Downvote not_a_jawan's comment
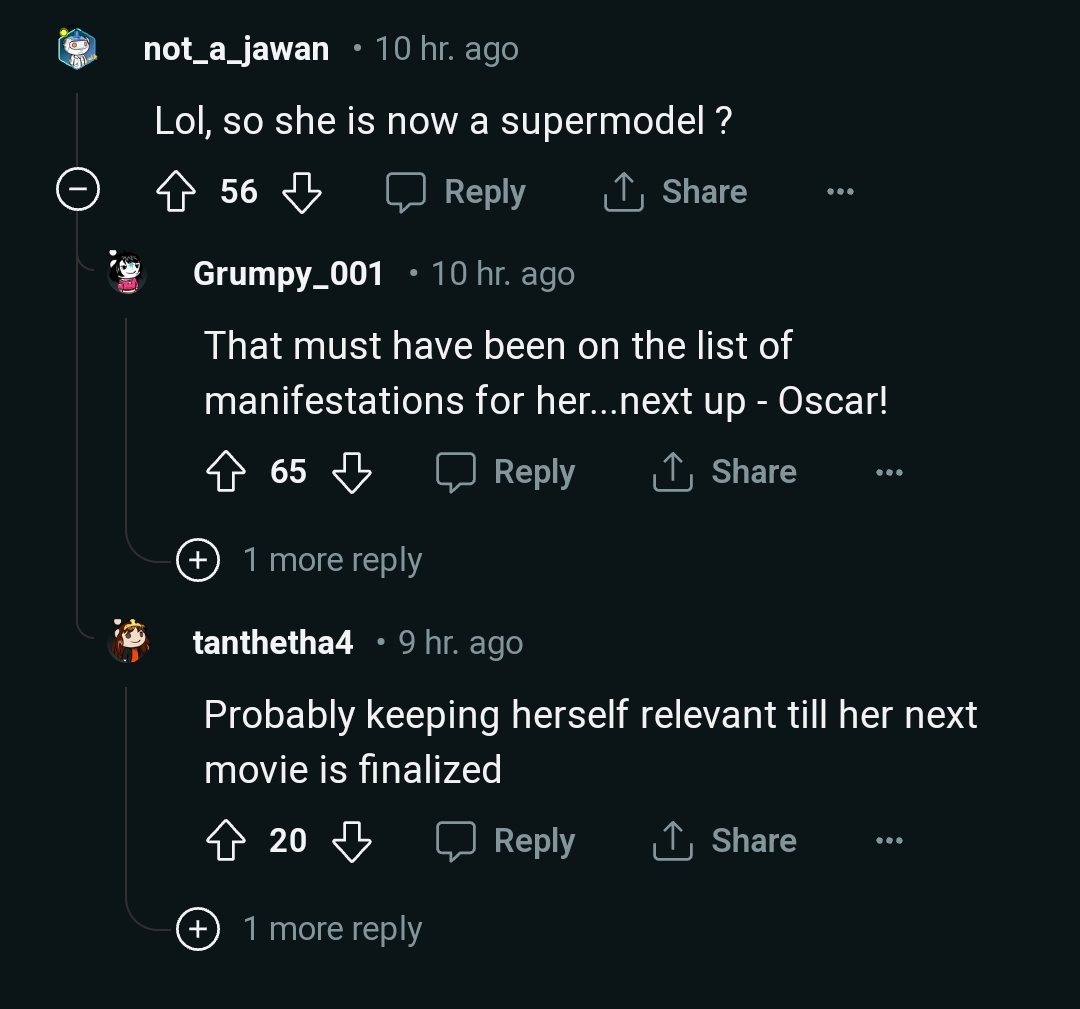 (301, 192)
